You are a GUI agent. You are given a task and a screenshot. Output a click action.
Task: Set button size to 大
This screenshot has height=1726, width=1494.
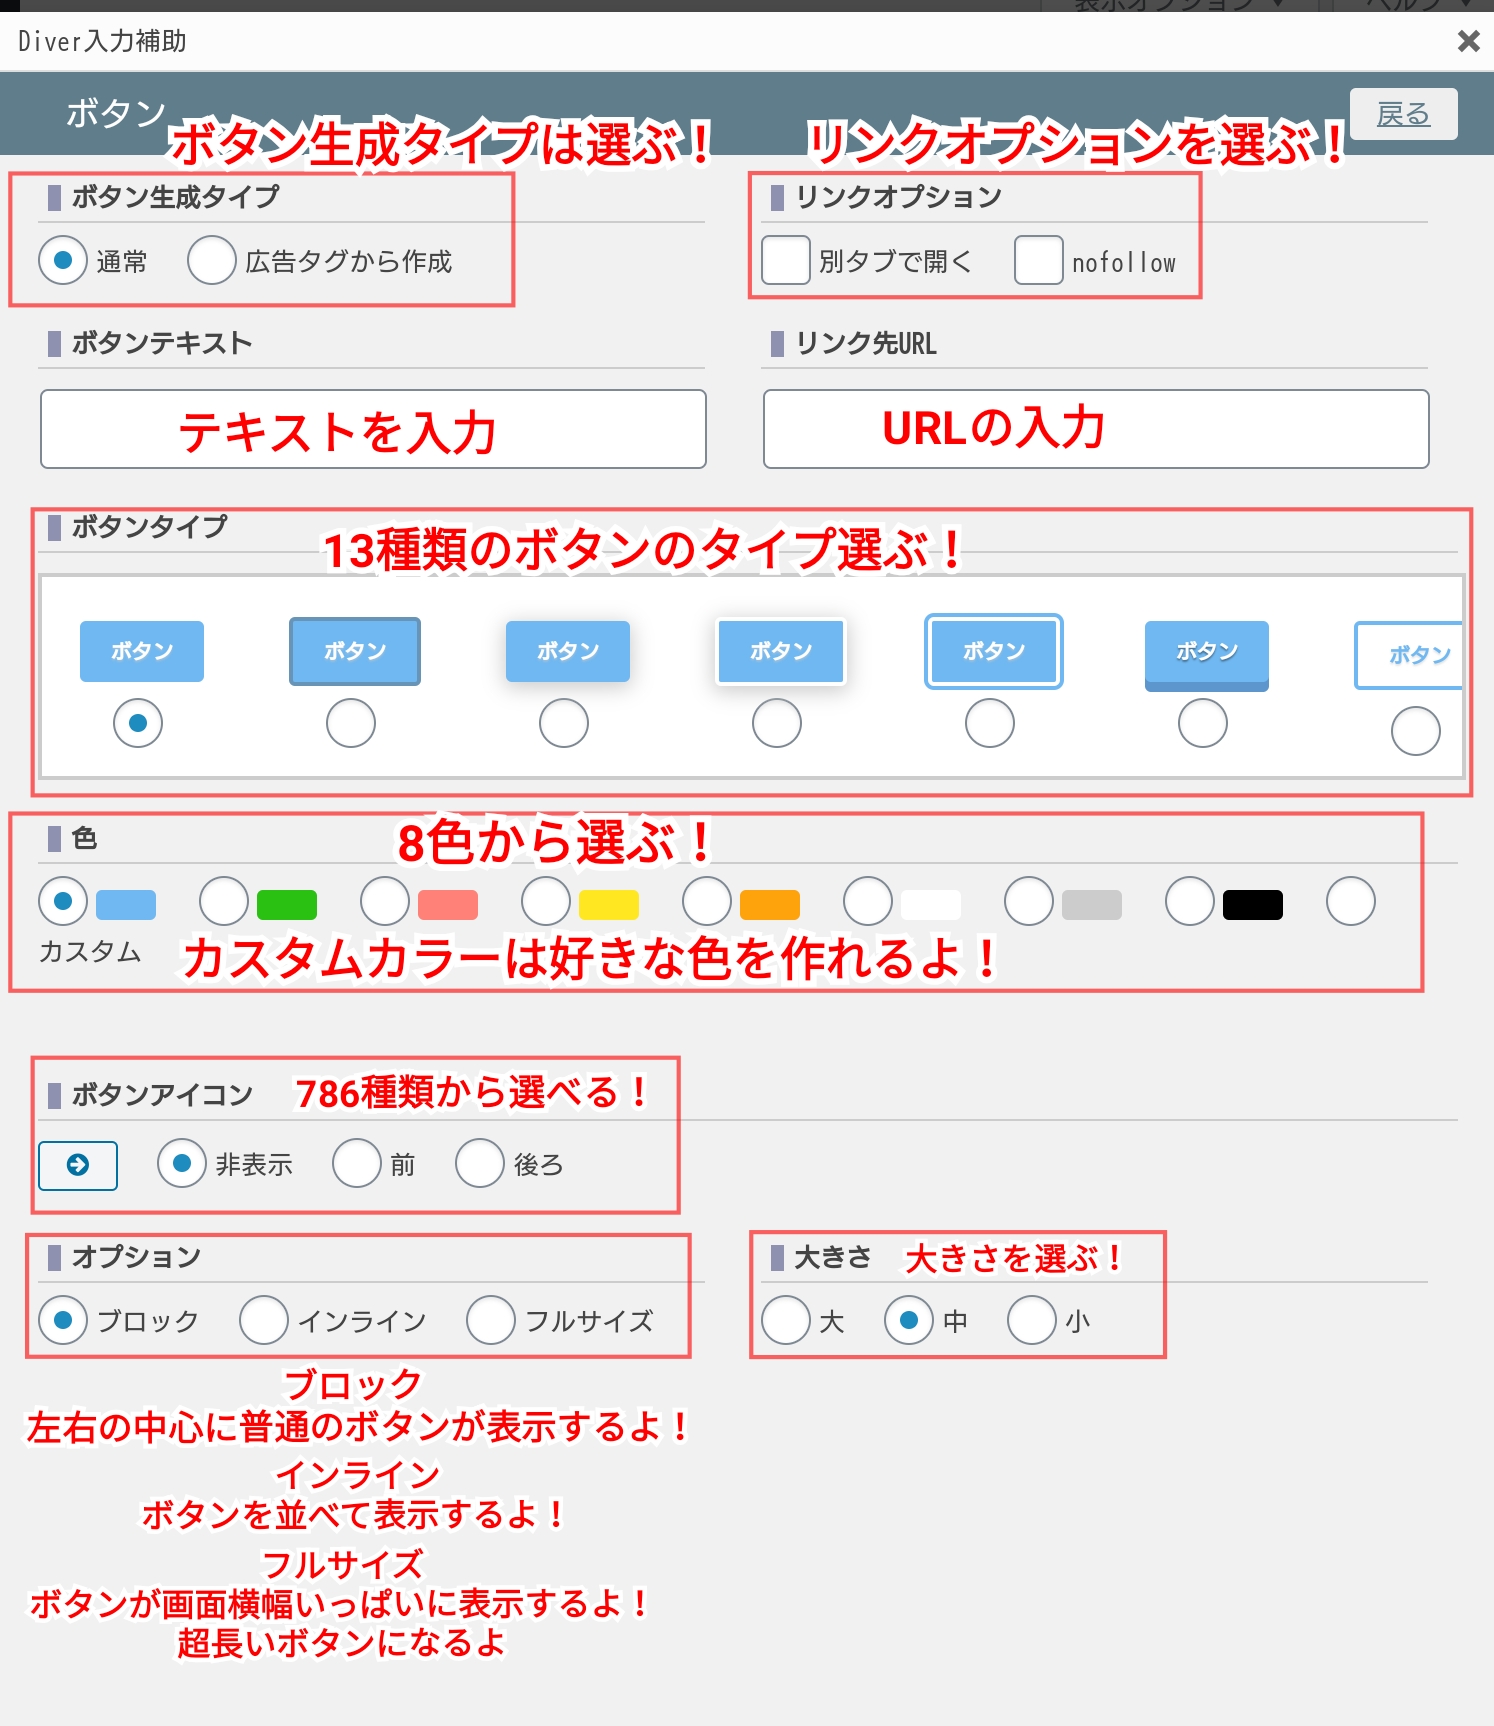point(786,1320)
